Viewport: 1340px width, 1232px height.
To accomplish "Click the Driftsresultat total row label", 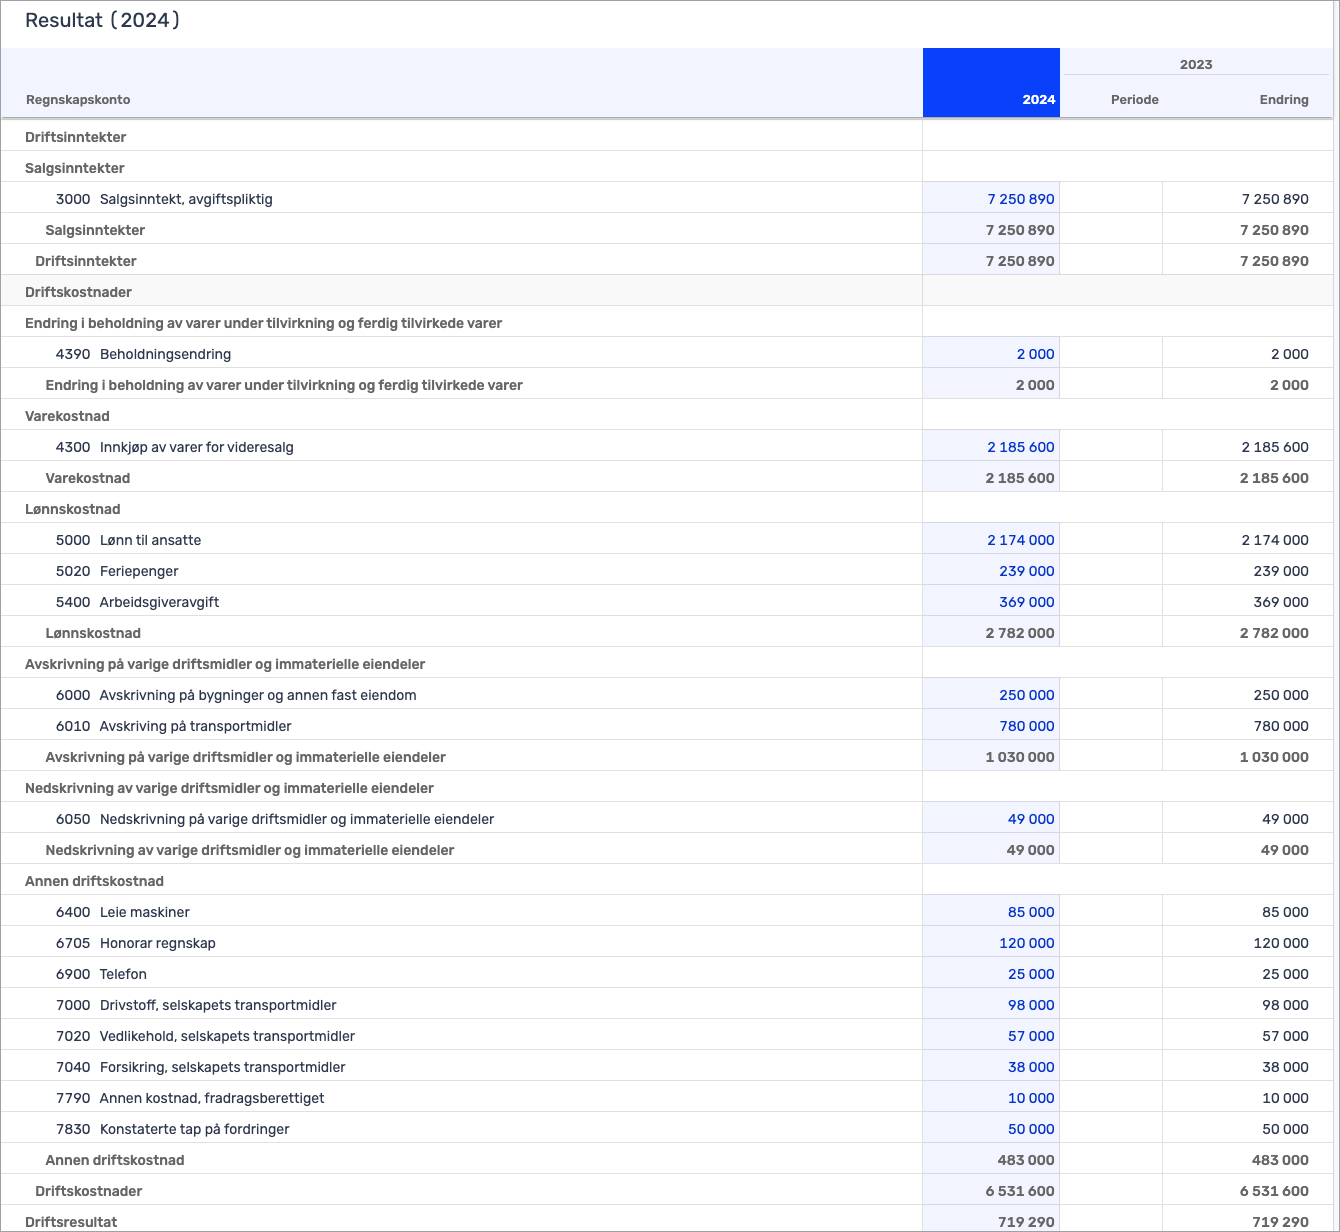I will click(71, 1221).
